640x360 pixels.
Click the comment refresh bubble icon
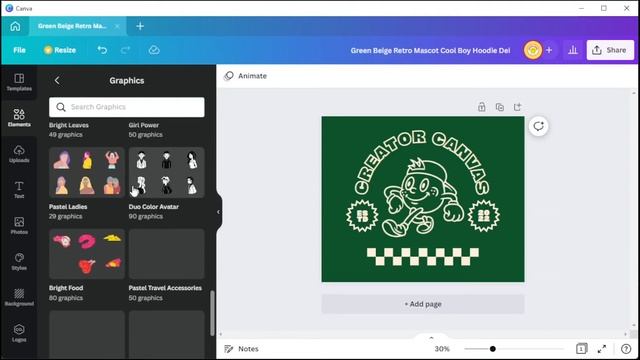pos(538,126)
